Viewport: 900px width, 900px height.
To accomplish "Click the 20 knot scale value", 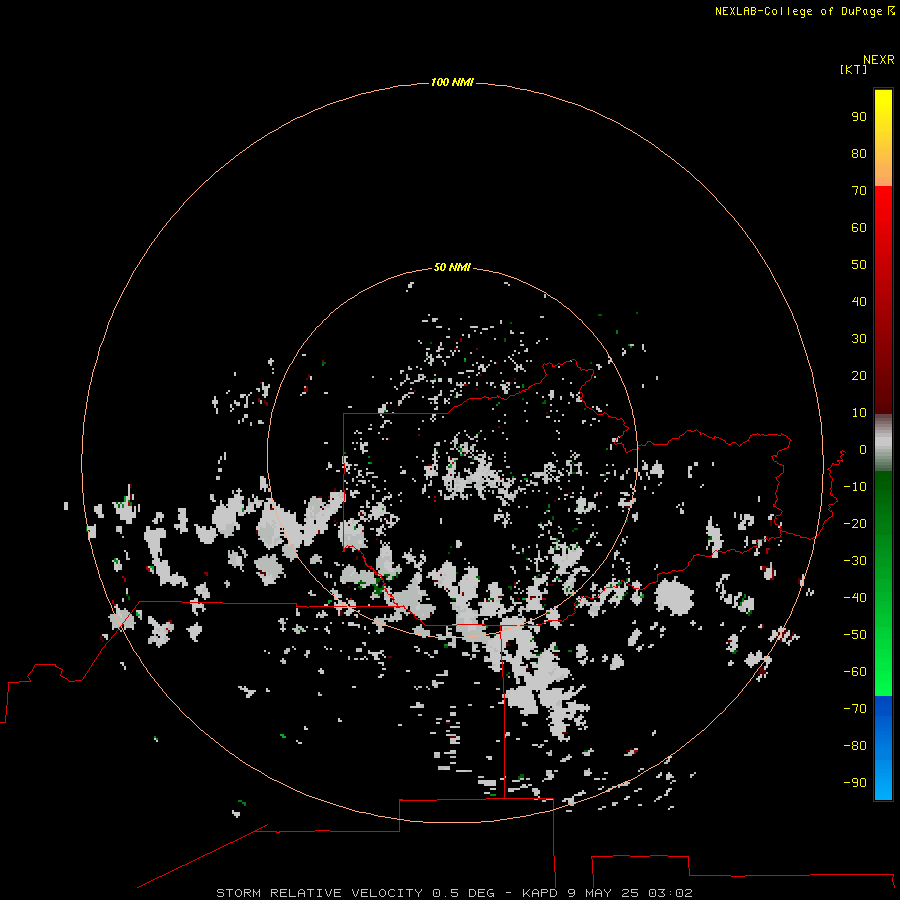I will point(859,375).
